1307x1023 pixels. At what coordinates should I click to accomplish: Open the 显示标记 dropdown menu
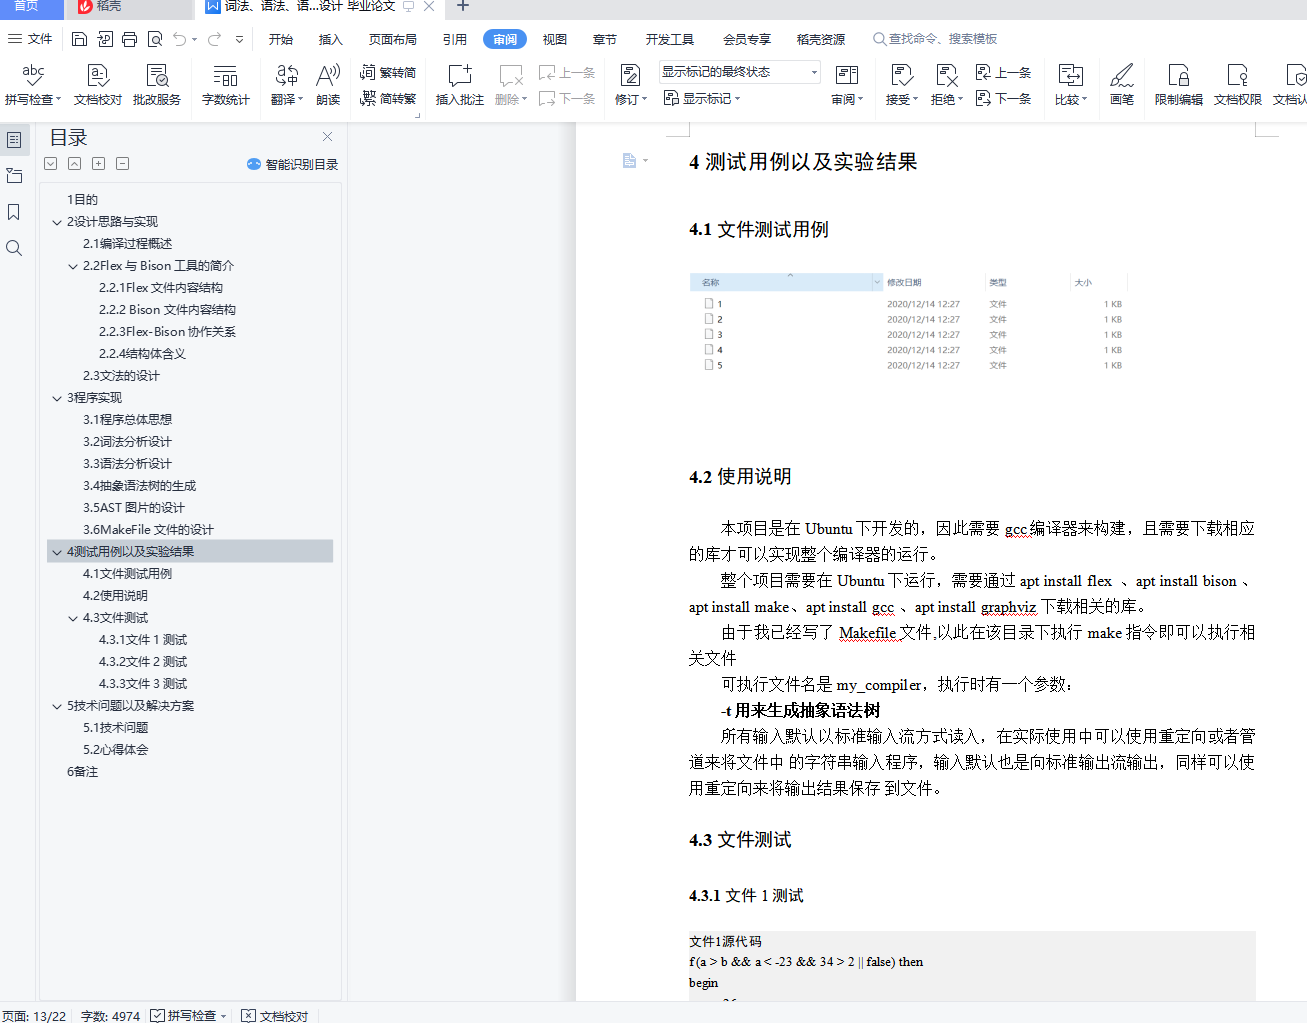pyautogui.click(x=702, y=98)
